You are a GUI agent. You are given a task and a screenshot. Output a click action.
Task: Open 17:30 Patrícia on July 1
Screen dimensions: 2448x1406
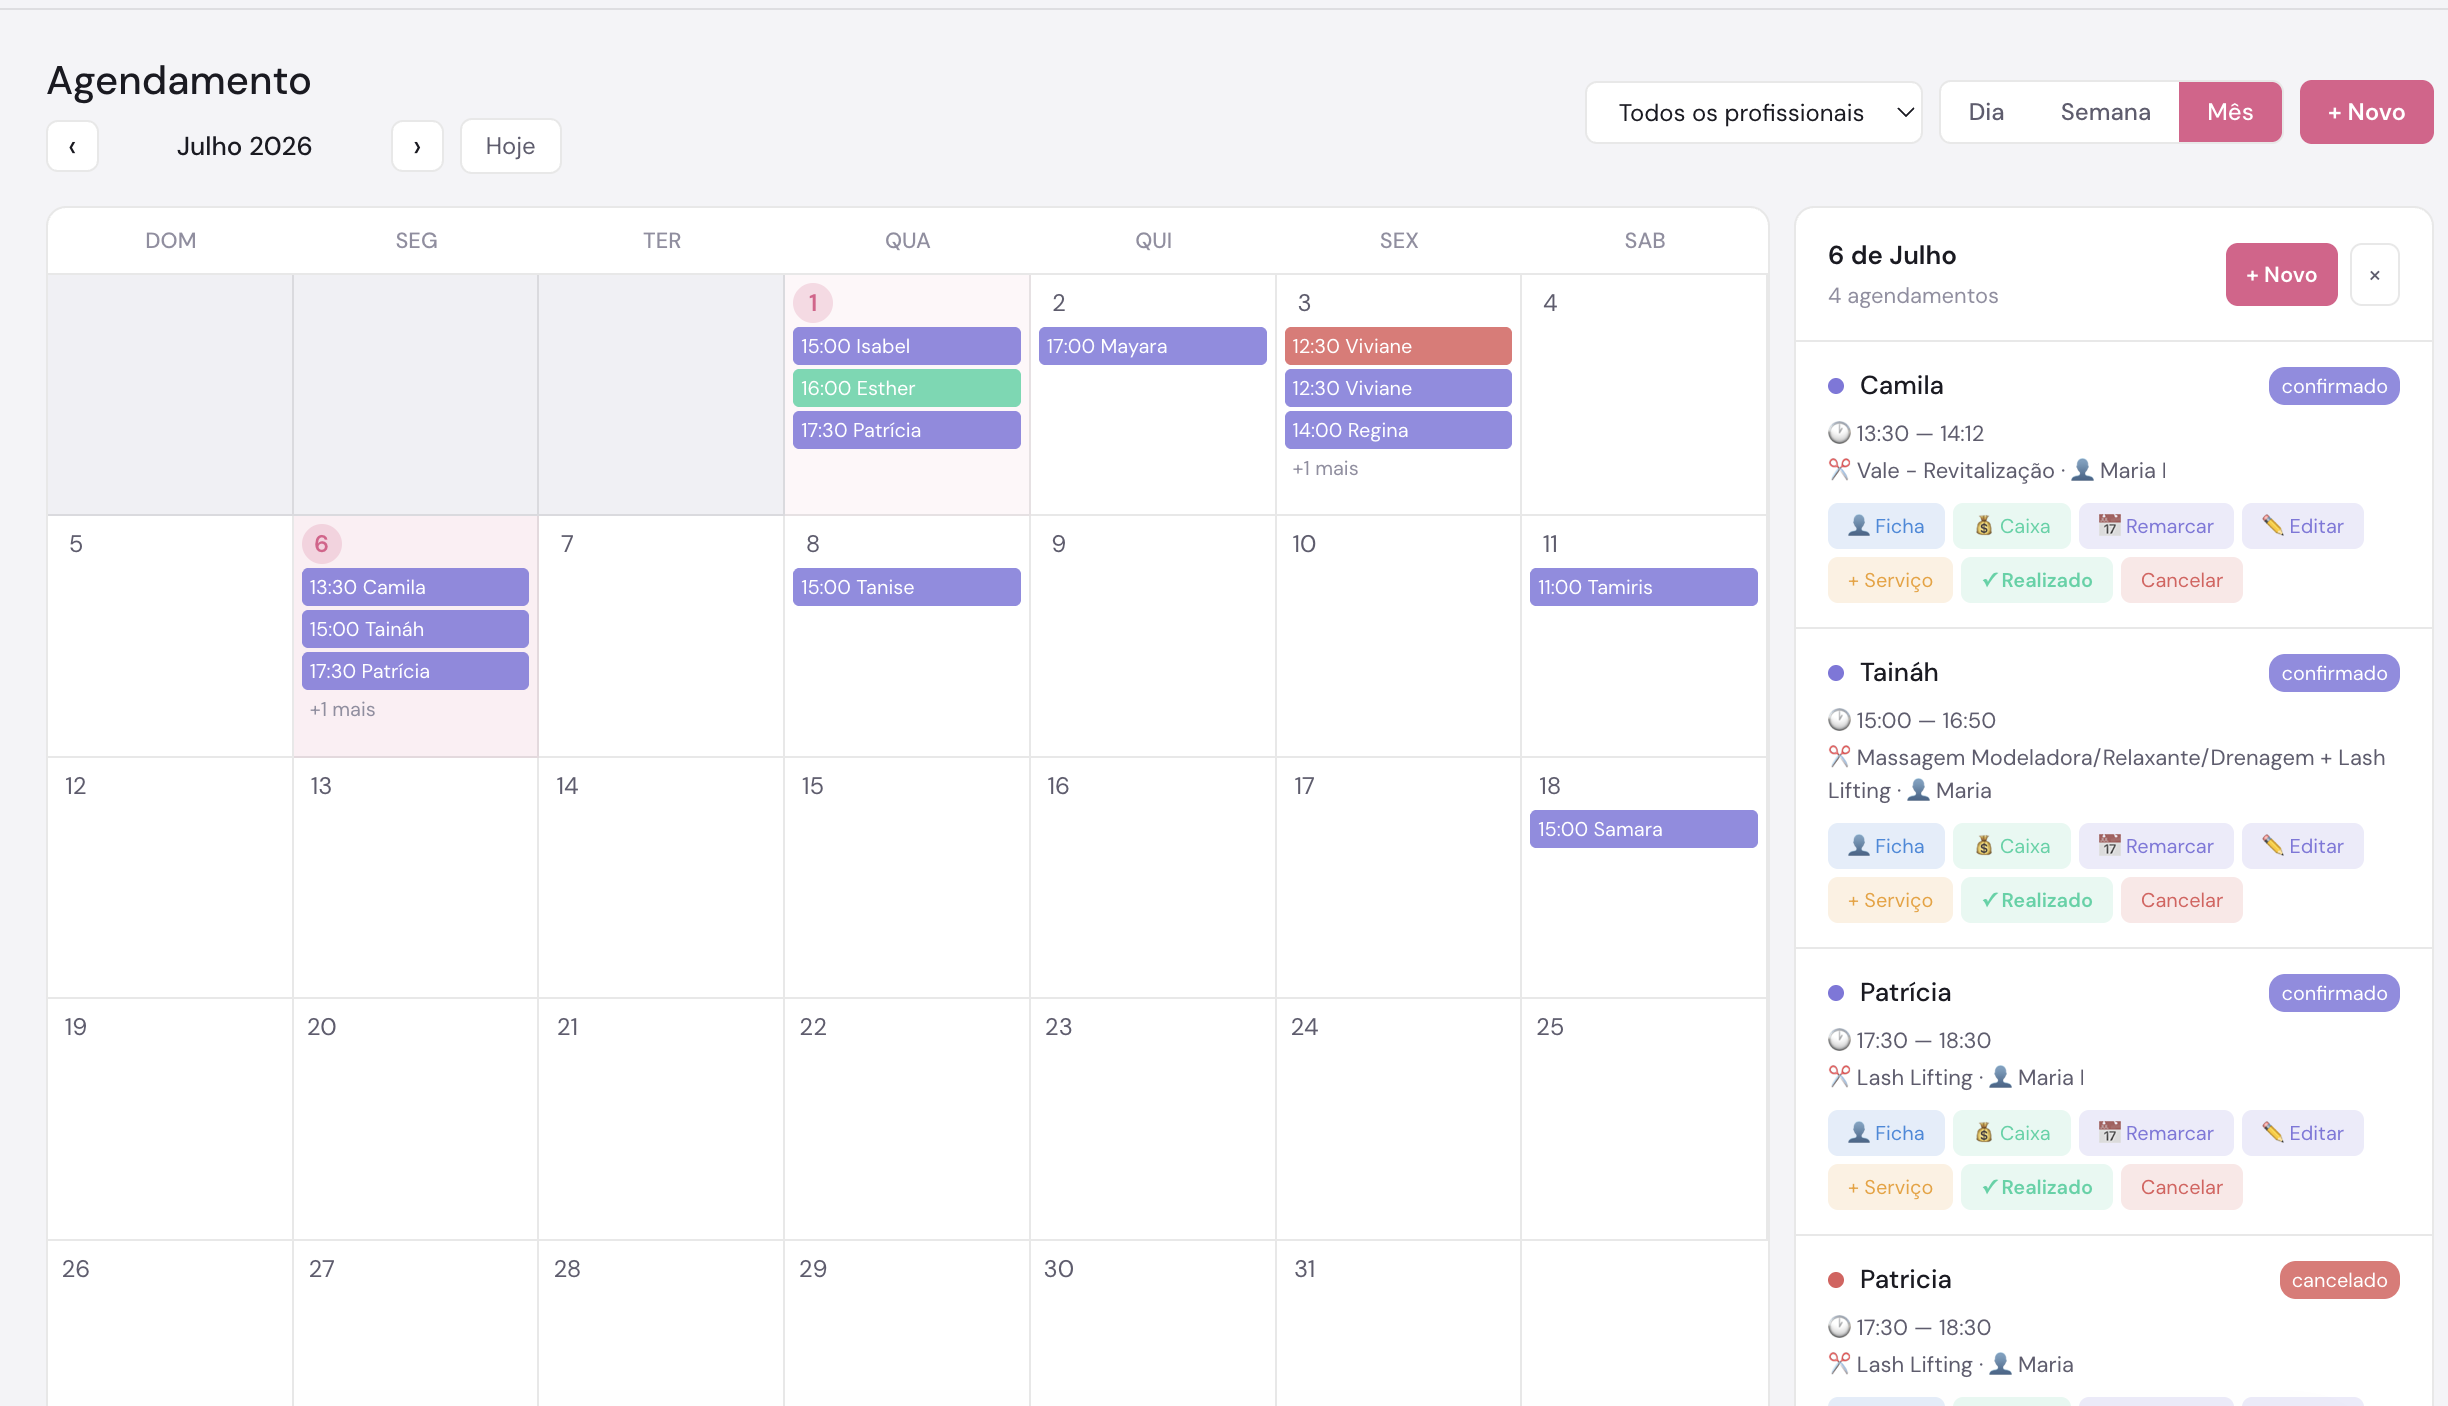coord(906,430)
